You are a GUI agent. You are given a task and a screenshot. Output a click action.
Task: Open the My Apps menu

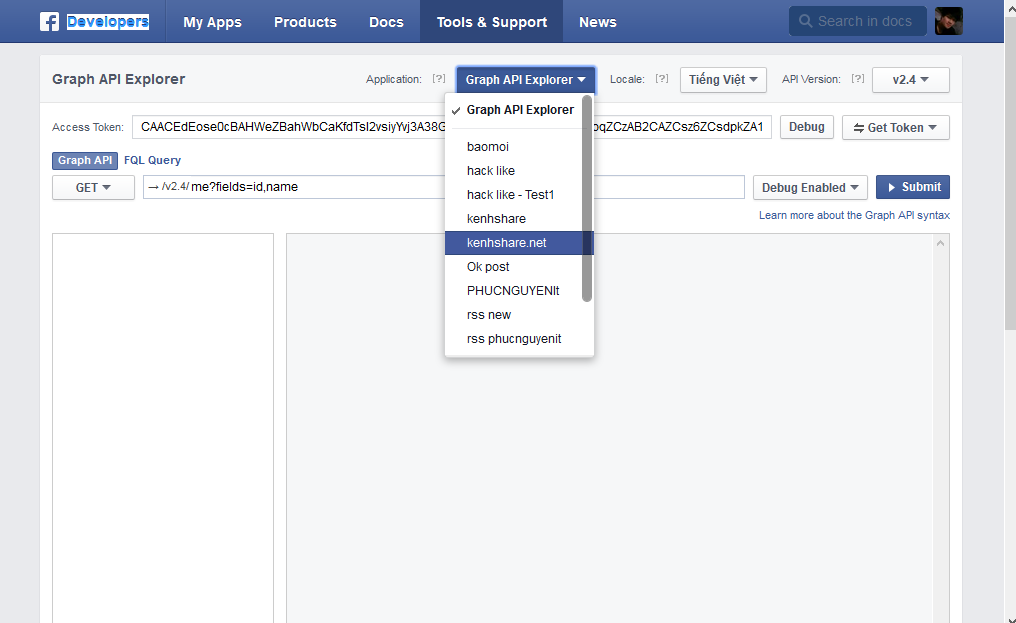(x=212, y=22)
